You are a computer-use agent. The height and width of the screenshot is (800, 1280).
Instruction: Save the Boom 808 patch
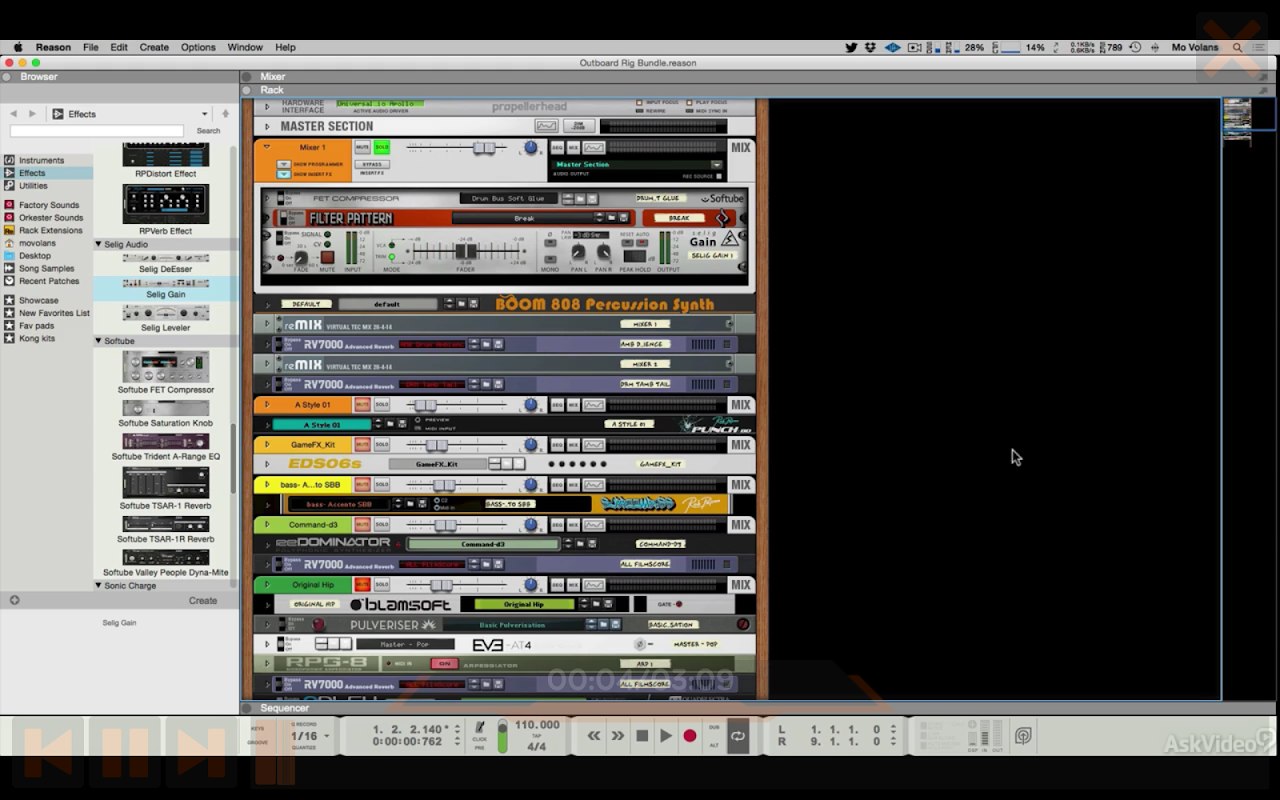click(476, 304)
